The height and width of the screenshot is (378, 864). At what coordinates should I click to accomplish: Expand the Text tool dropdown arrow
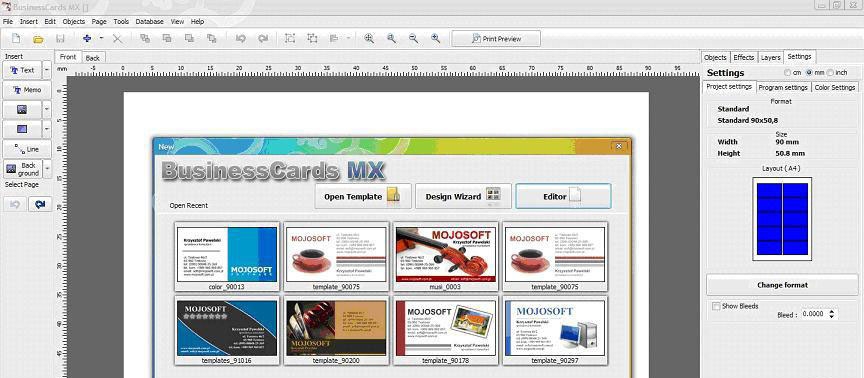(x=47, y=70)
